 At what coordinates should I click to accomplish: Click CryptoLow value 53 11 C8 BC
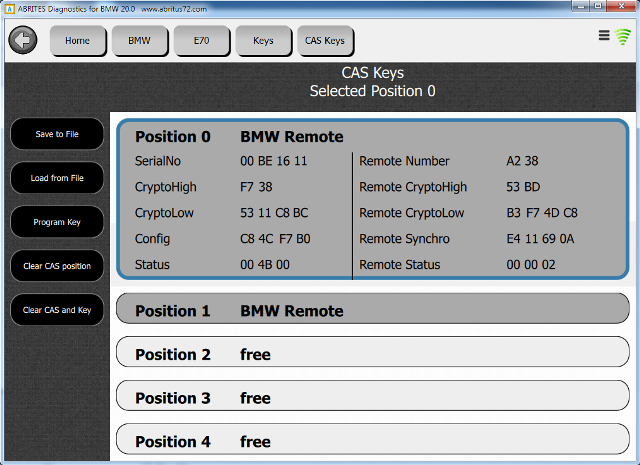pos(274,213)
